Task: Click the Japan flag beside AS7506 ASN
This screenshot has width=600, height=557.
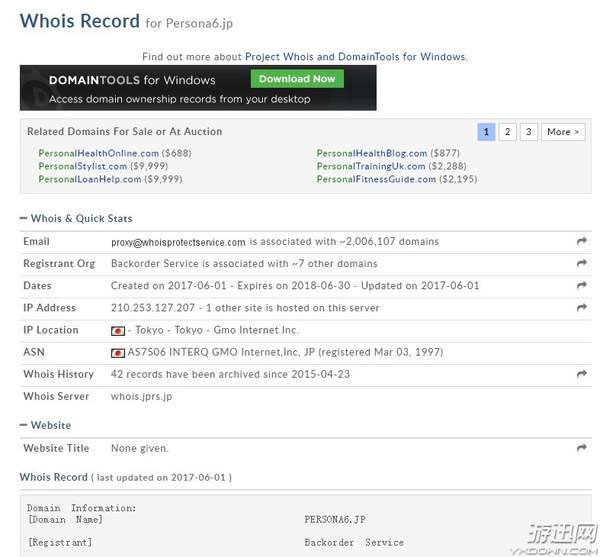Action: click(118, 353)
